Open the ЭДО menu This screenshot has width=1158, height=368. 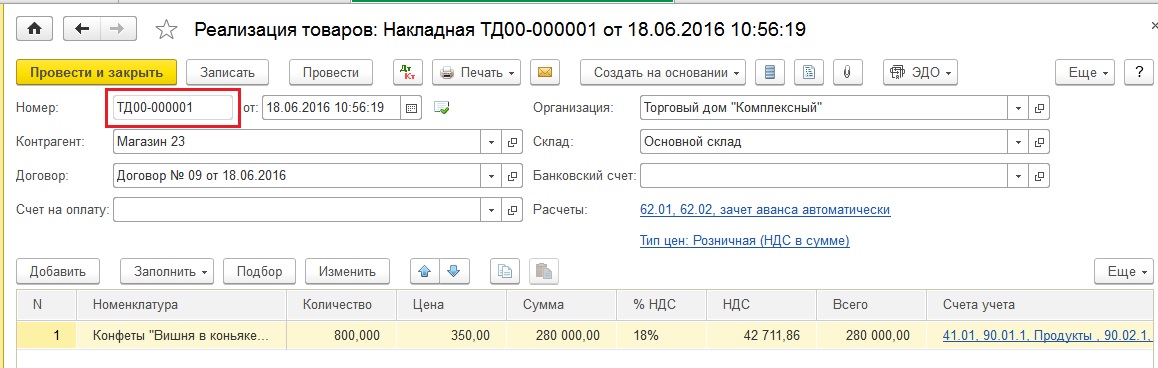(x=920, y=72)
